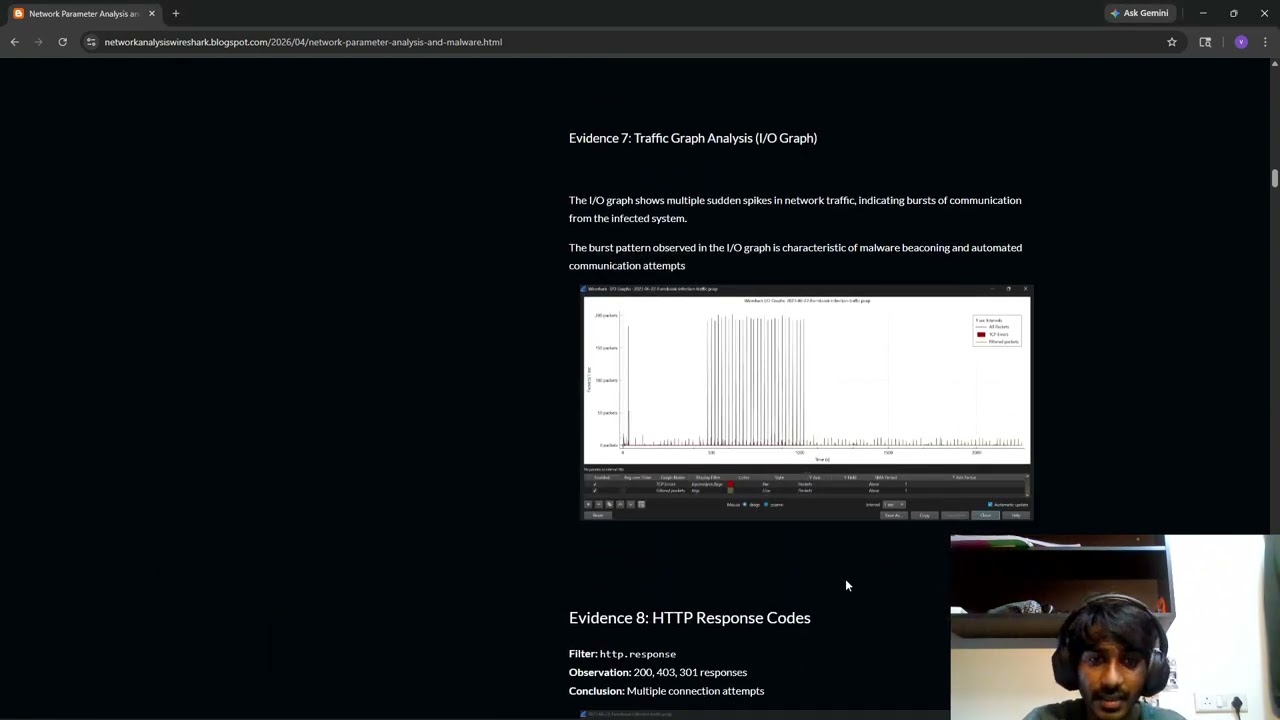Screen dimensions: 1280x720
Task: Click the webcam video overlay
Action: click(x=1115, y=627)
